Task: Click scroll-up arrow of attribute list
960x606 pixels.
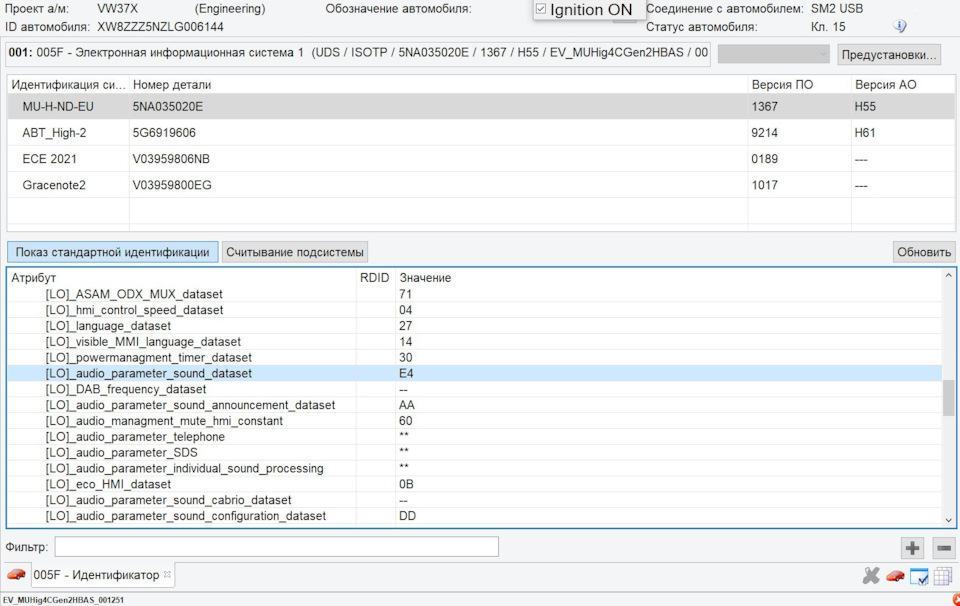Action: tap(948, 275)
